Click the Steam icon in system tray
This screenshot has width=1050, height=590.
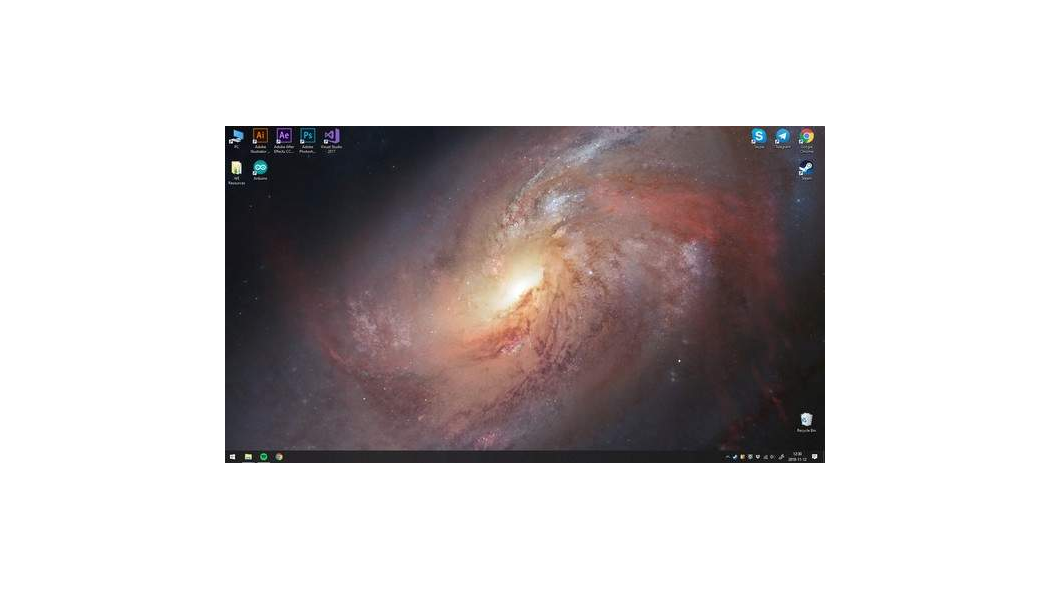click(x=735, y=457)
